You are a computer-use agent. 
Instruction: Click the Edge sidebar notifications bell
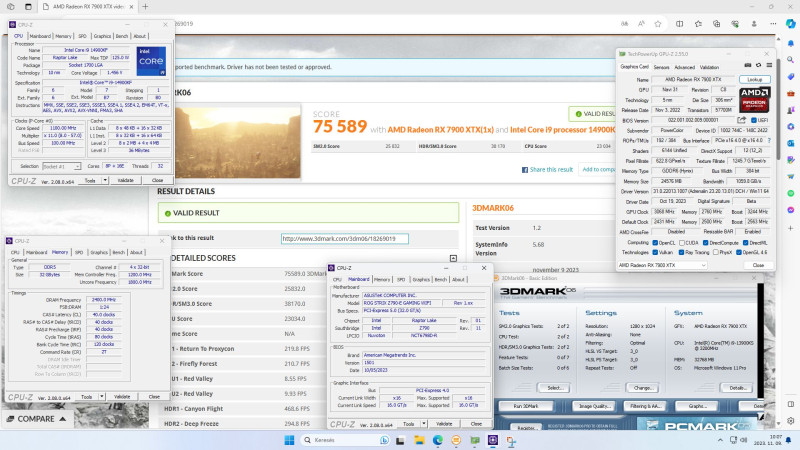(x=791, y=43)
